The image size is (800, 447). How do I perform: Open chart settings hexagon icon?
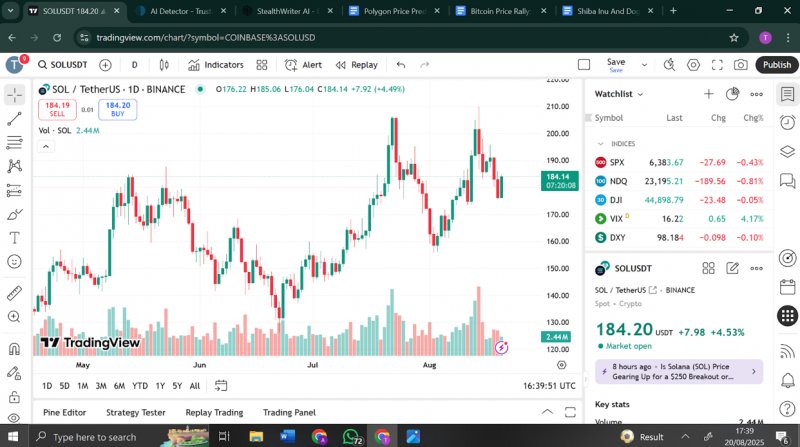pos(693,65)
